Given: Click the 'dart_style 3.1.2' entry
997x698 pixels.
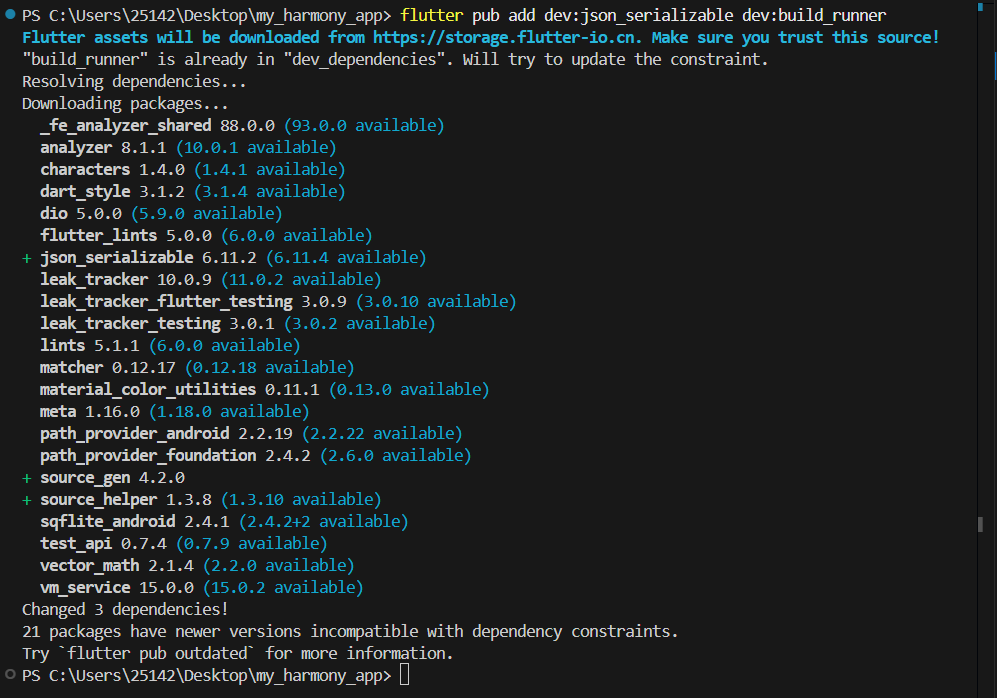Looking at the screenshot, I should point(113,191).
